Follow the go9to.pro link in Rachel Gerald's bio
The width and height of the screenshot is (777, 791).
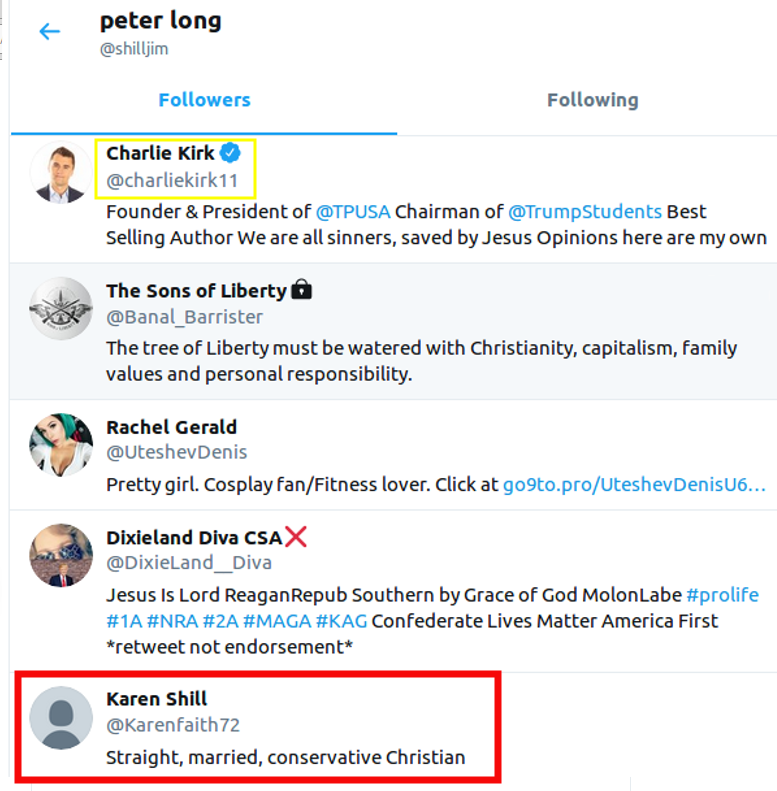click(x=634, y=484)
